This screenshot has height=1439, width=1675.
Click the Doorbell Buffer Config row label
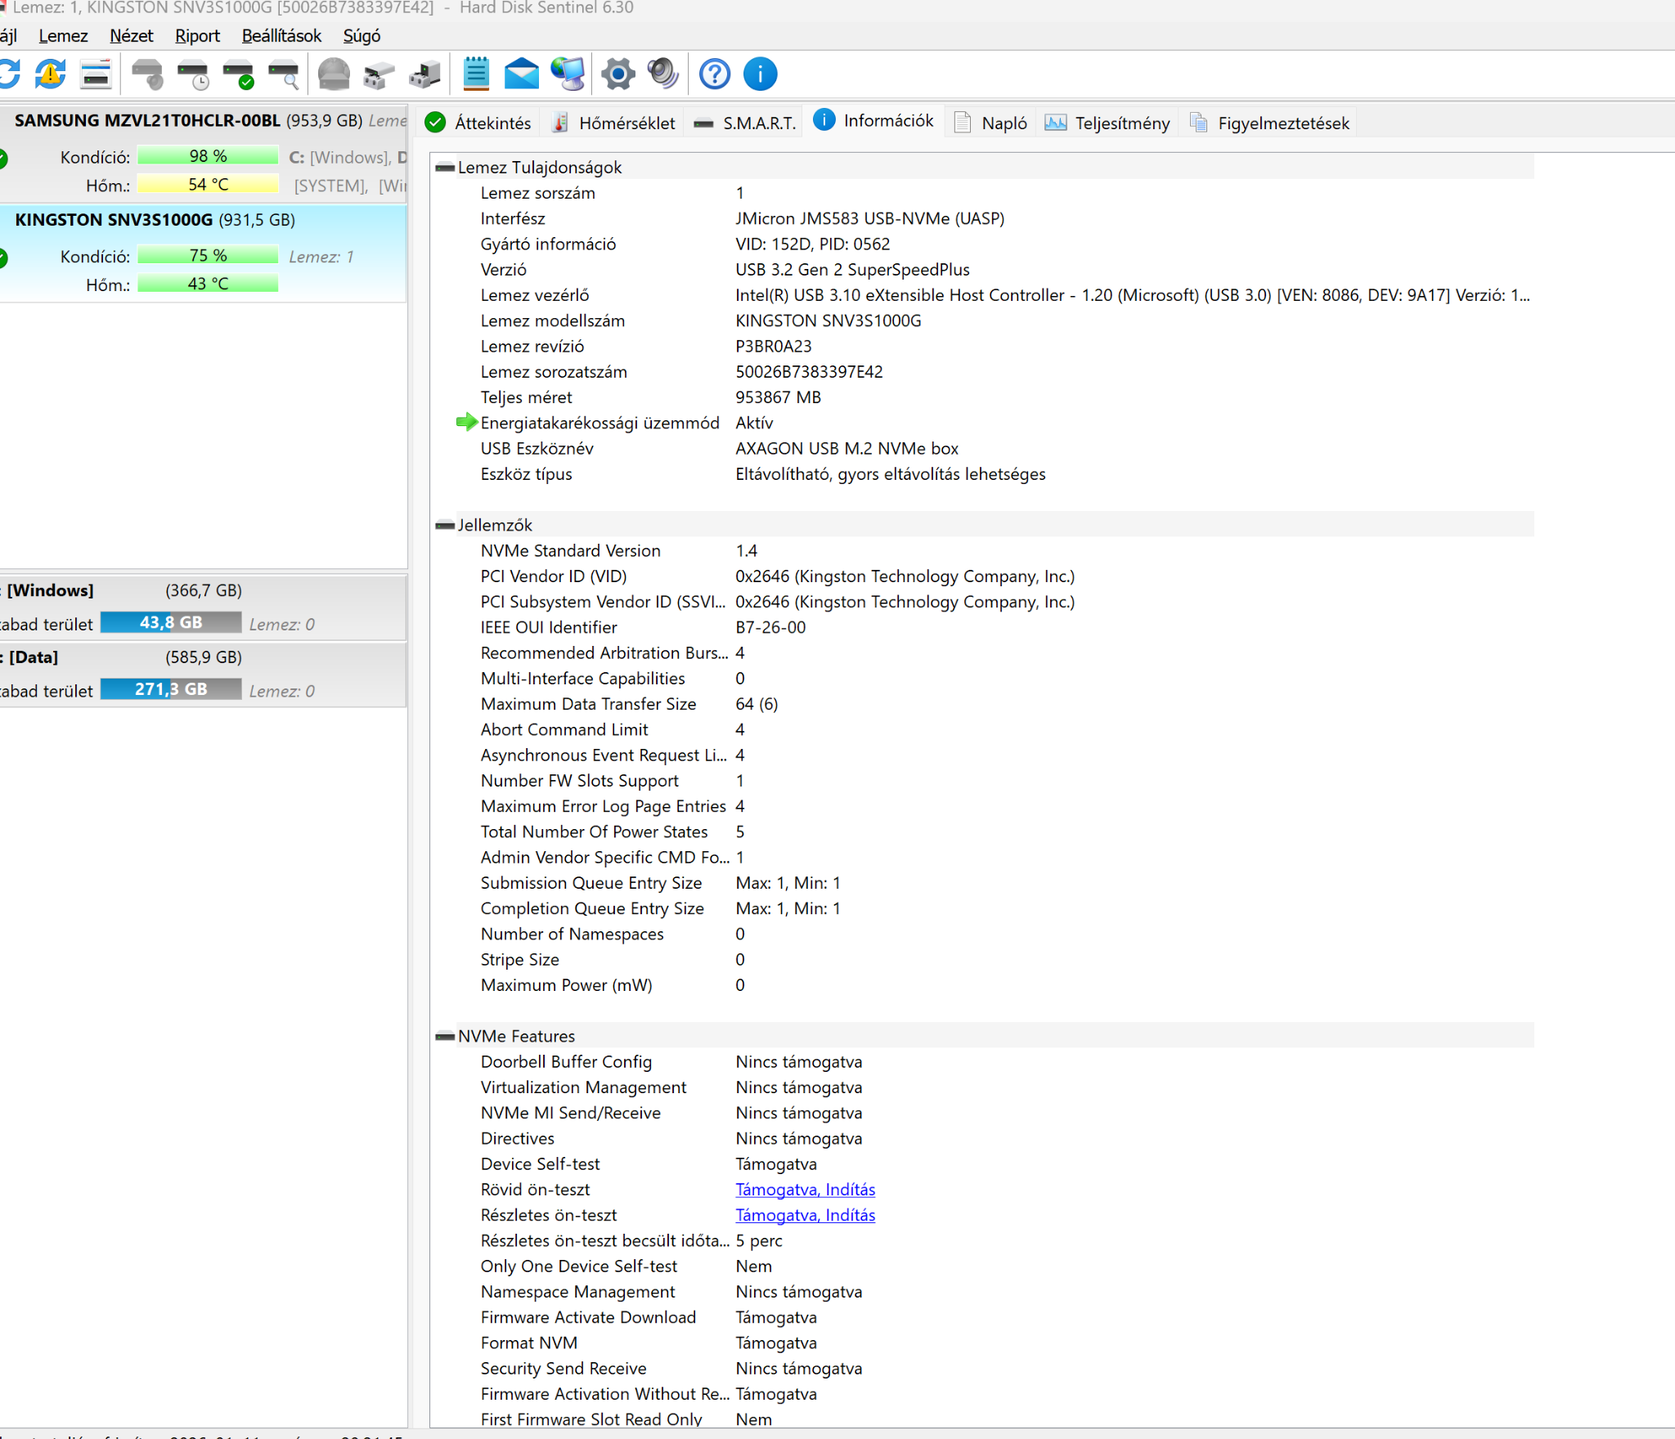pyautogui.click(x=566, y=1062)
